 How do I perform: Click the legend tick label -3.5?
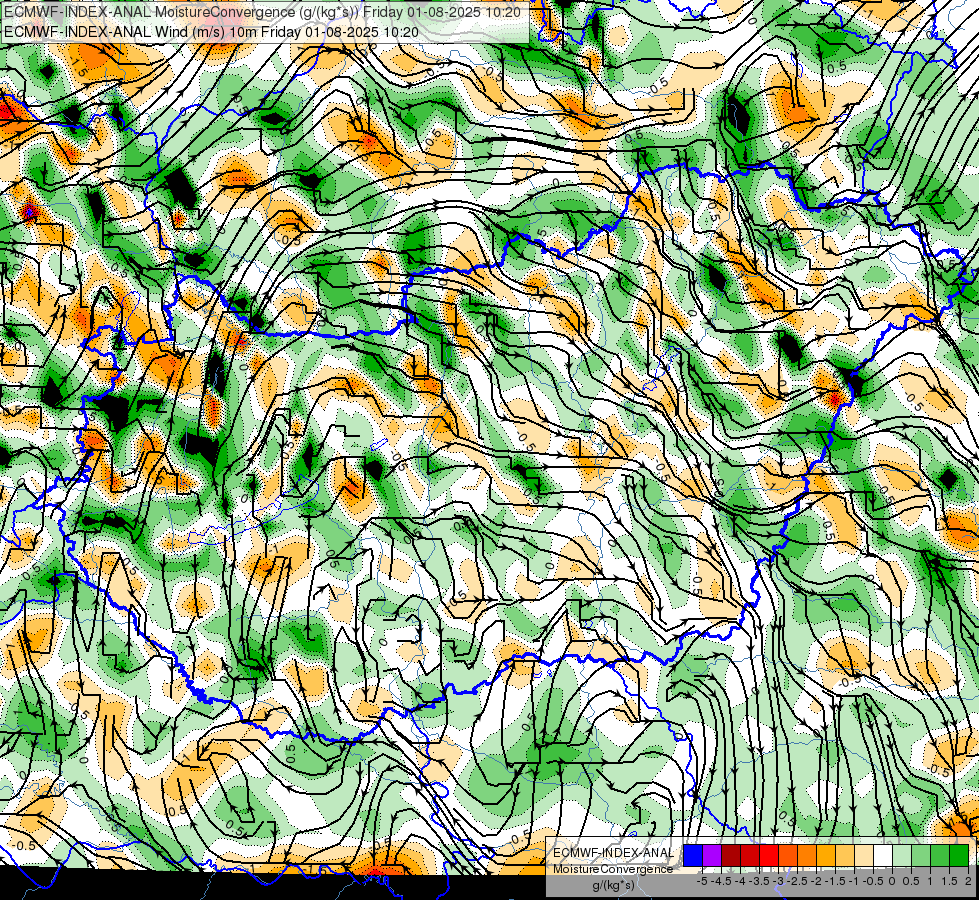(x=759, y=881)
